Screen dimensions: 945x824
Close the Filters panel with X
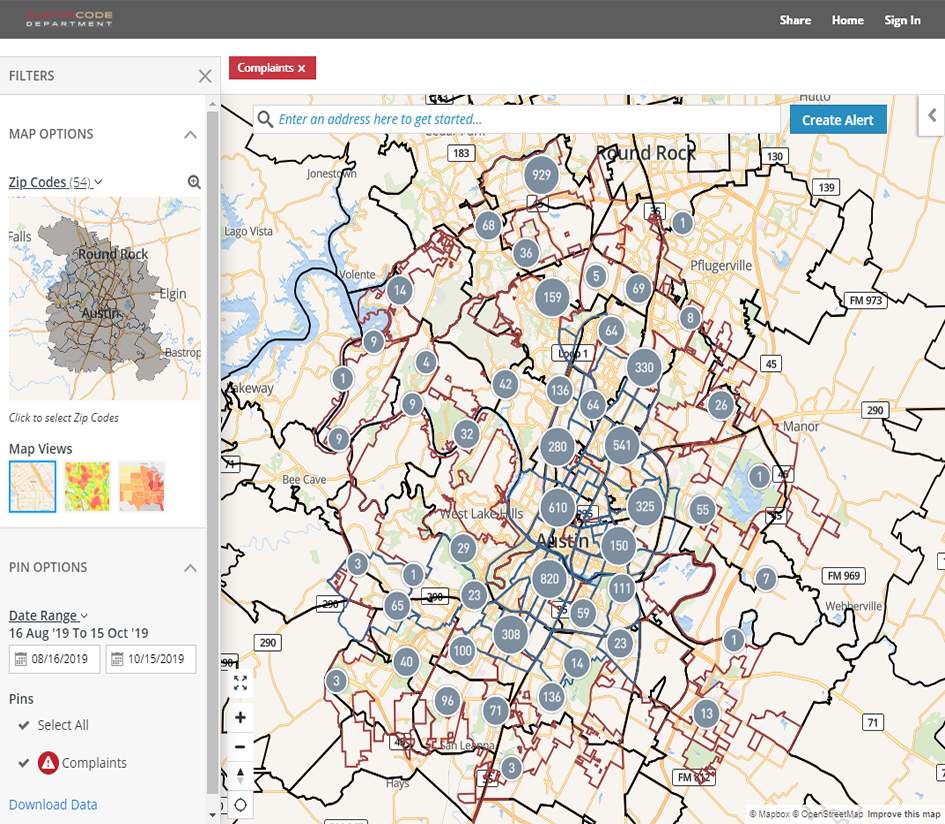point(205,76)
